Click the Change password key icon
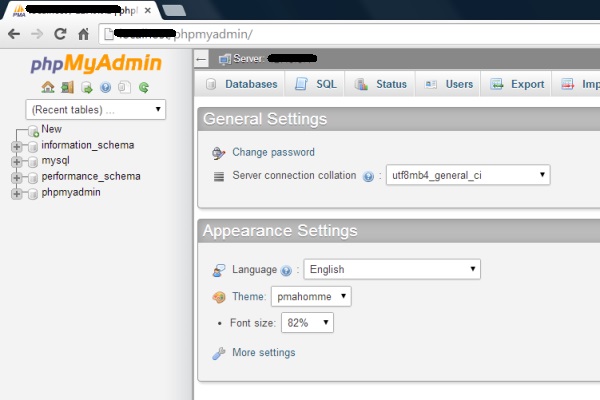This screenshot has width=600, height=400. (218, 153)
